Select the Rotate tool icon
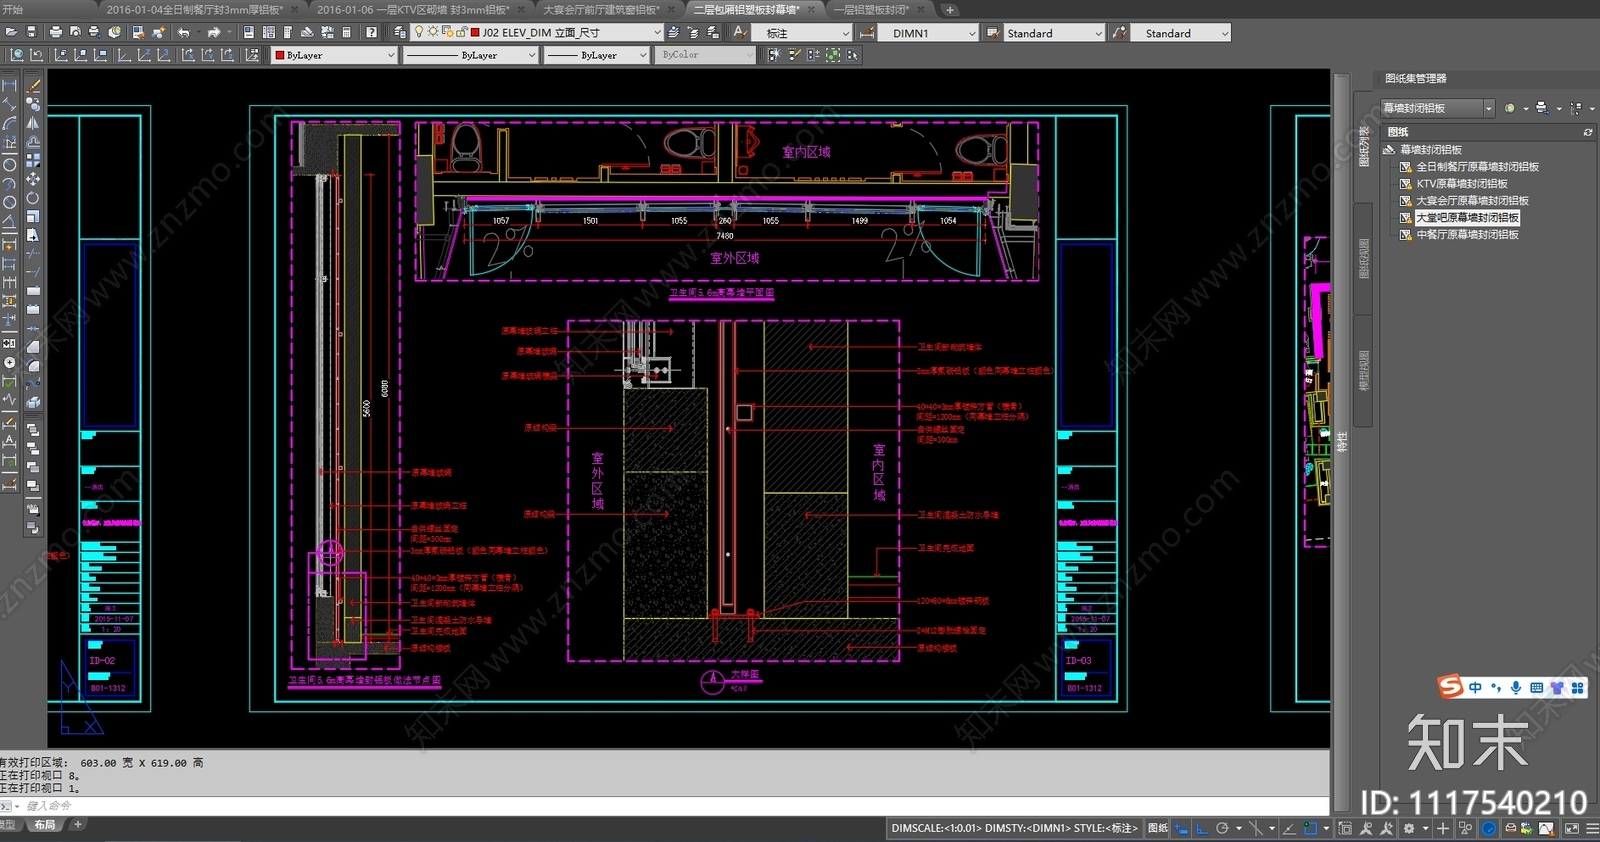 click(33, 198)
